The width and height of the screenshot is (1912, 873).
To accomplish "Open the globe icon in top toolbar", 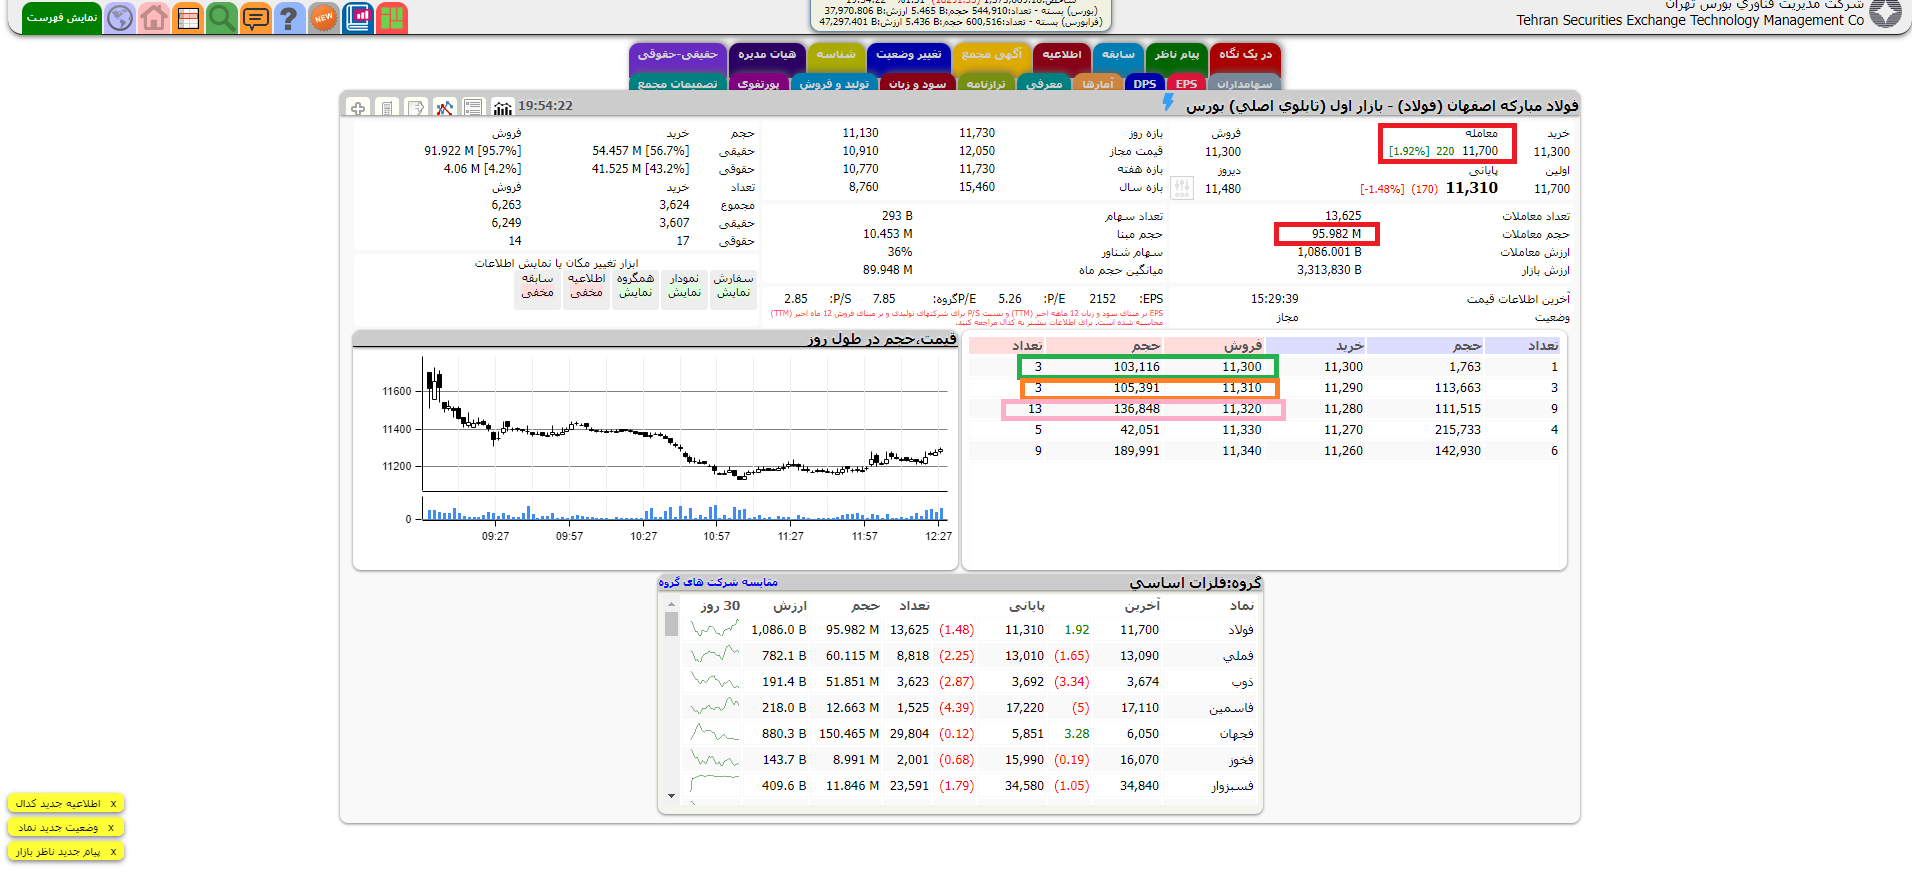I will [x=120, y=18].
